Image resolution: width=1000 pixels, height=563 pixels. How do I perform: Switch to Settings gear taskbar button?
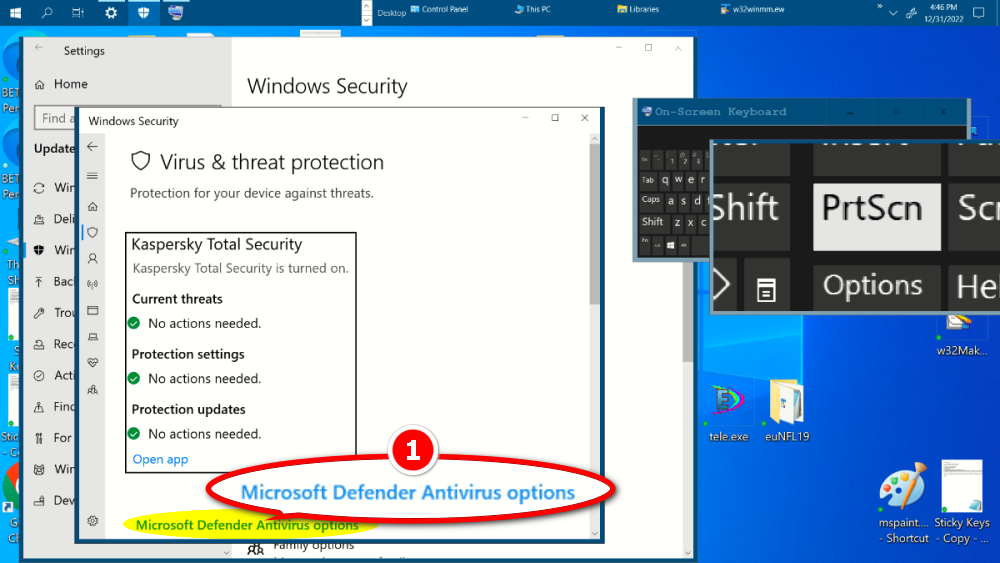point(111,12)
